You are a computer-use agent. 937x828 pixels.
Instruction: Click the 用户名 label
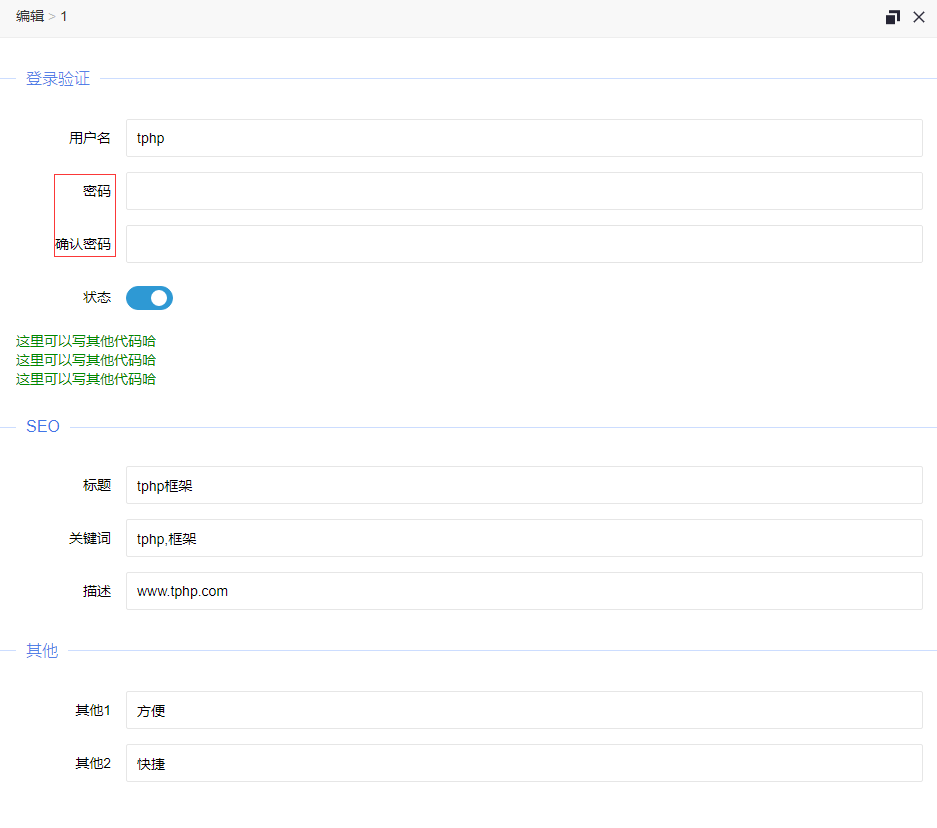[90, 138]
